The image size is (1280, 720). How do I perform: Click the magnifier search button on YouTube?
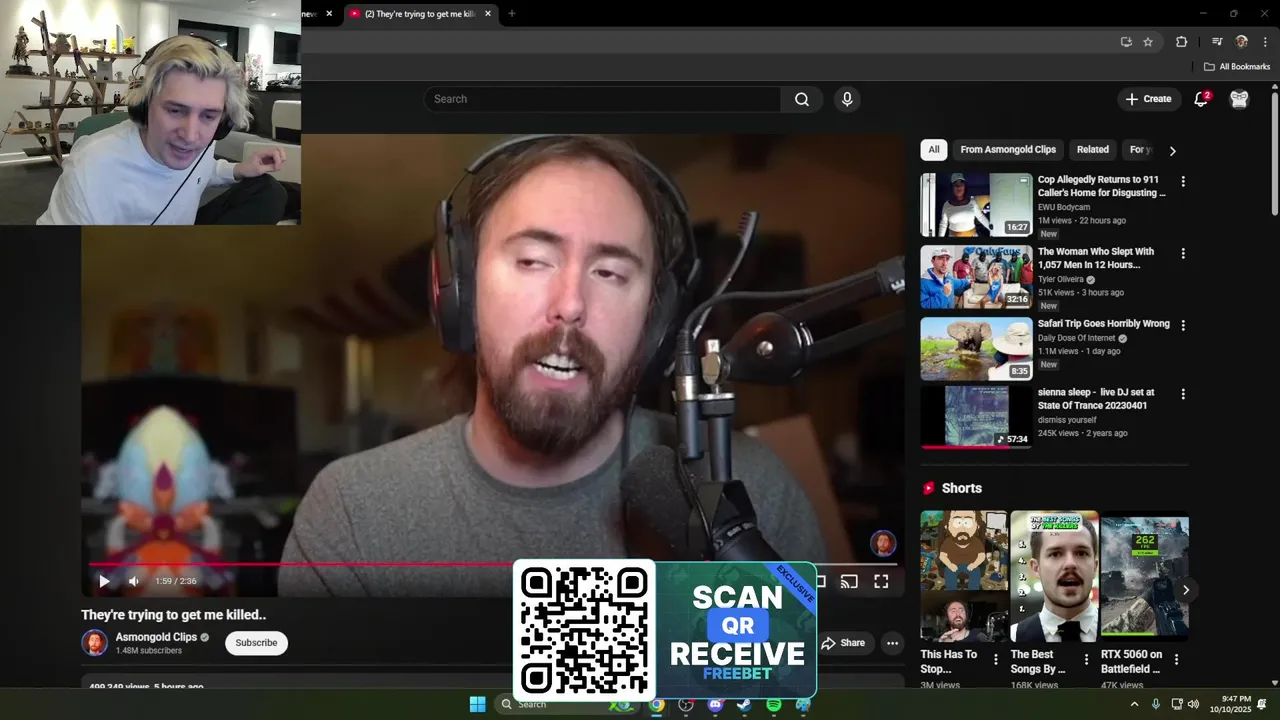pos(802,99)
